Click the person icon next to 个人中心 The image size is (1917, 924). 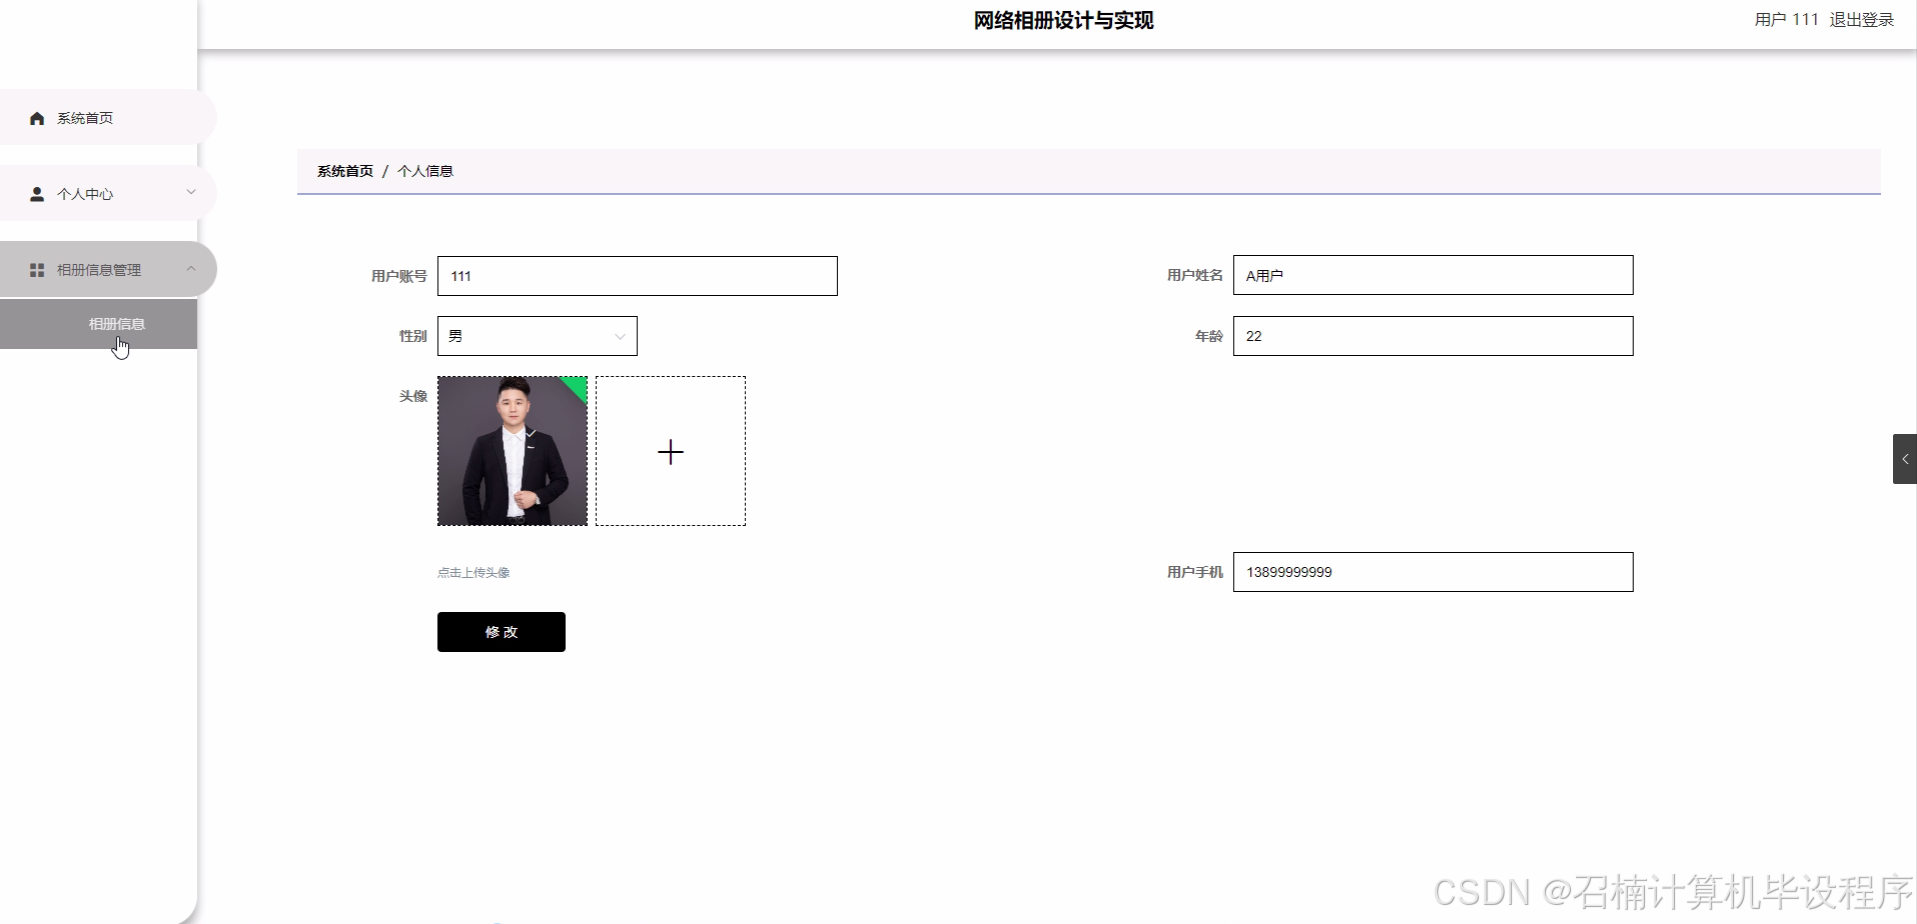click(37, 193)
